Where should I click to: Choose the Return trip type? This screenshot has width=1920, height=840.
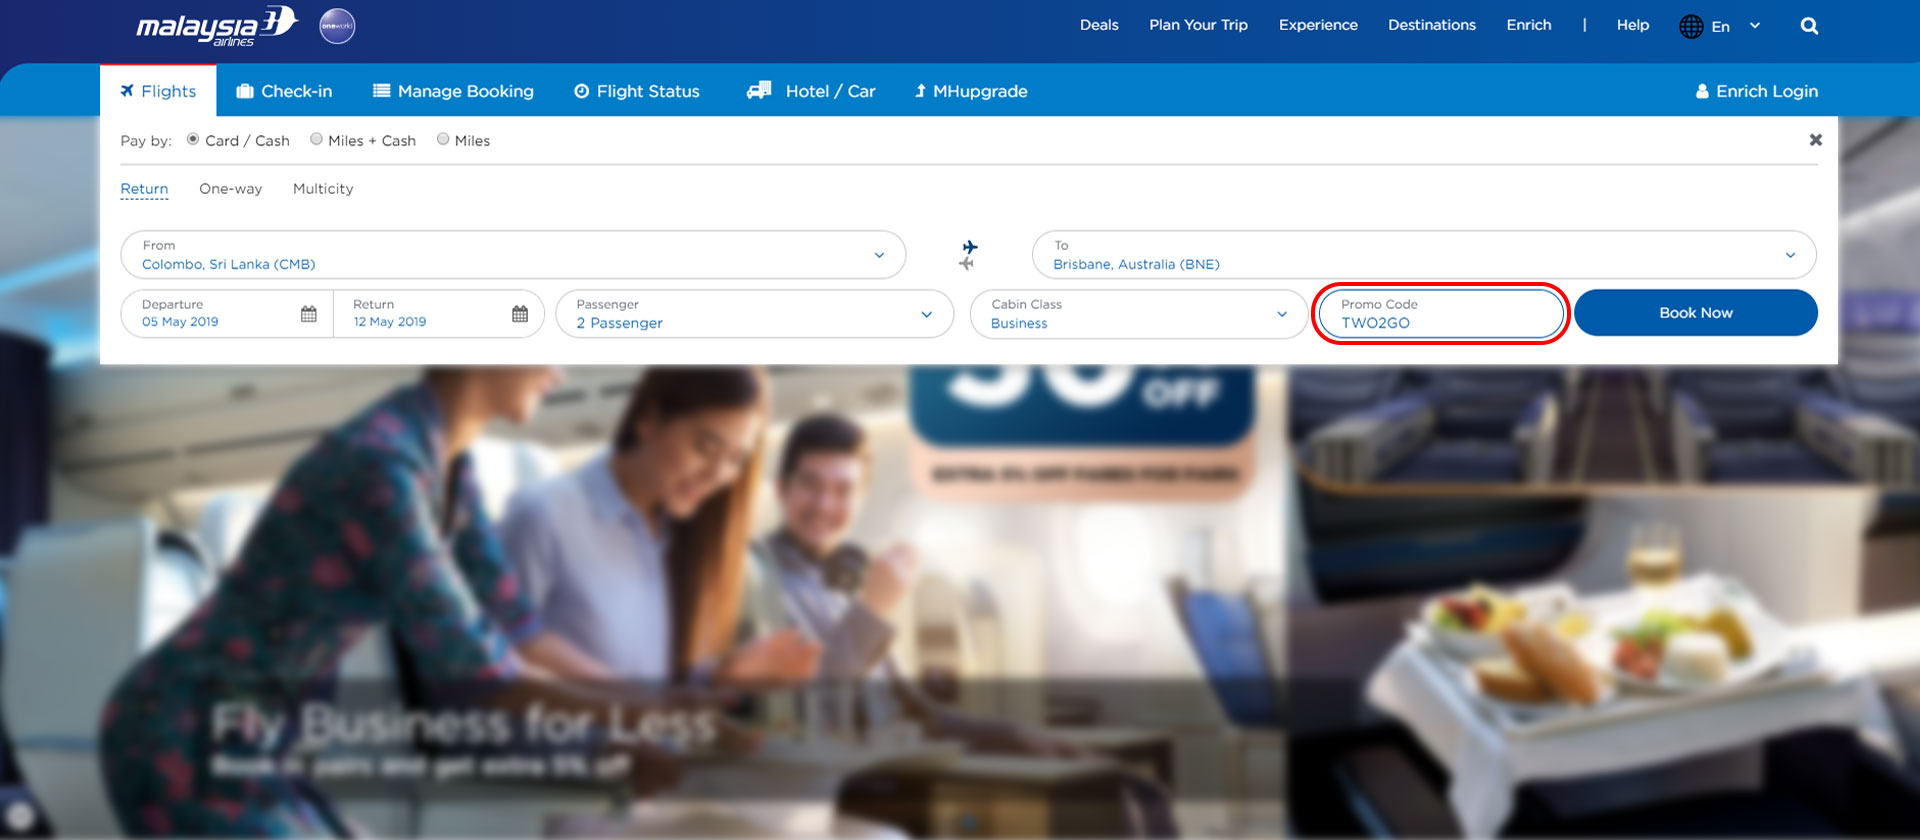[x=144, y=188]
